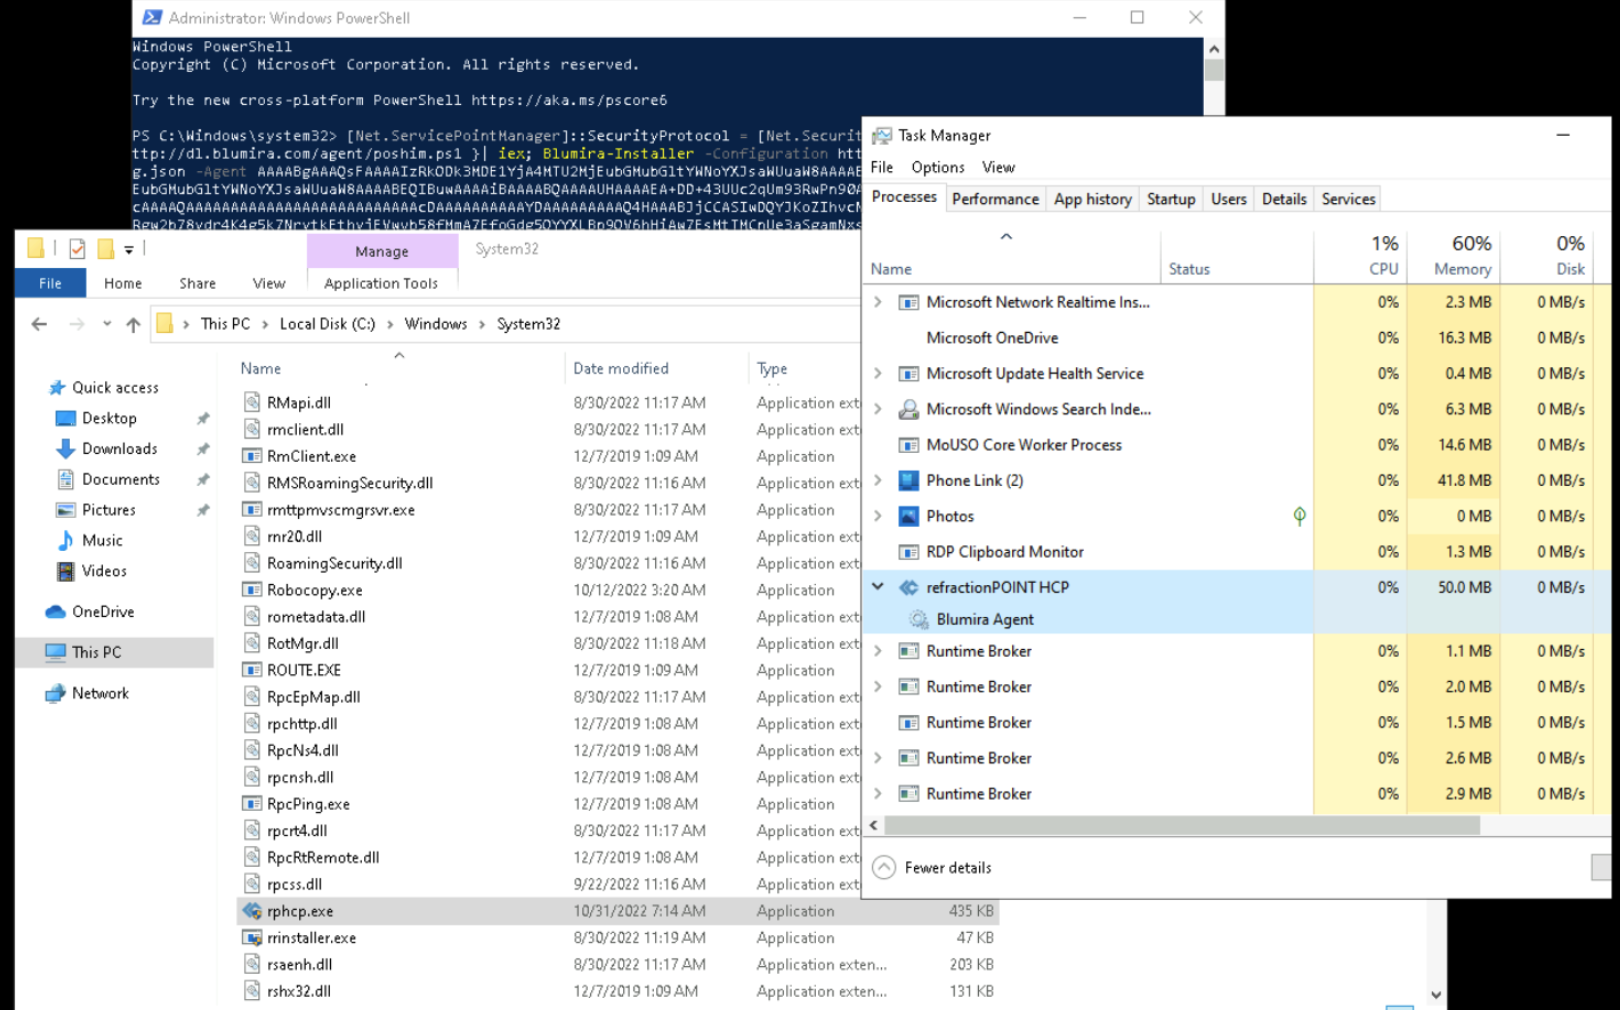This screenshot has width=1620, height=1010.
Task: Select the rphcp.exe file icon
Action: point(250,910)
